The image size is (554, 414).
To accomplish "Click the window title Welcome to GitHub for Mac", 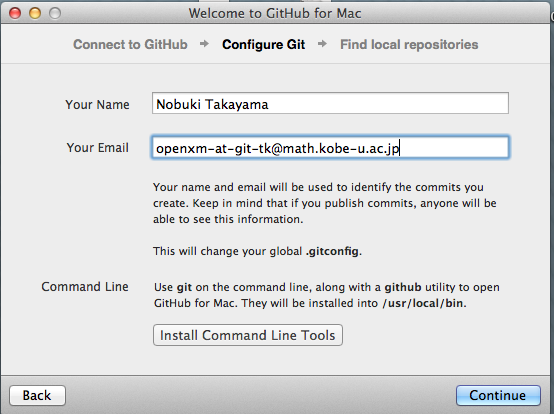I will (275, 13).
